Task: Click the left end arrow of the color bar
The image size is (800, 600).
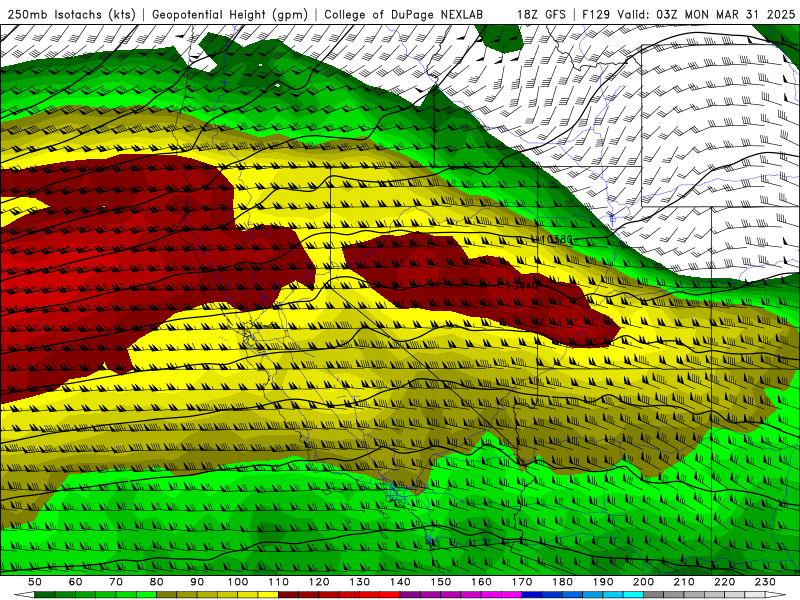Action: pos(24,595)
